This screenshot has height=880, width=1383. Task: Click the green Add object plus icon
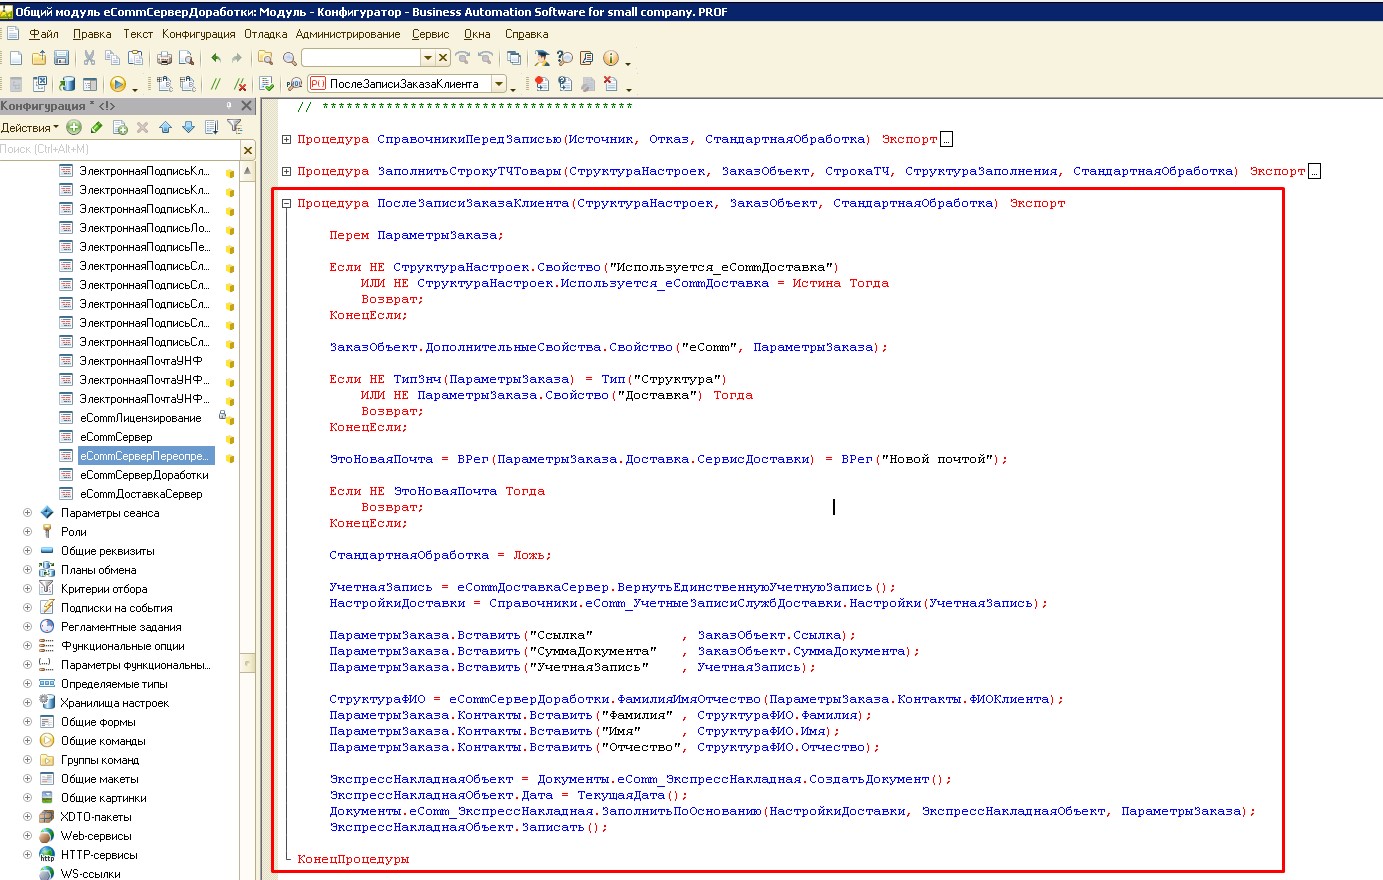pos(74,127)
